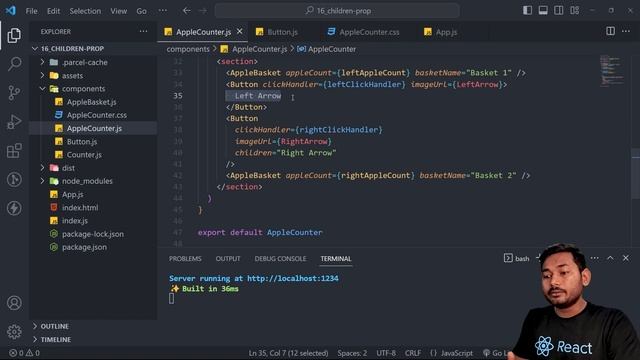The width and height of the screenshot is (640, 360).
Task: Open index.html in the explorer
Action: 80,207
